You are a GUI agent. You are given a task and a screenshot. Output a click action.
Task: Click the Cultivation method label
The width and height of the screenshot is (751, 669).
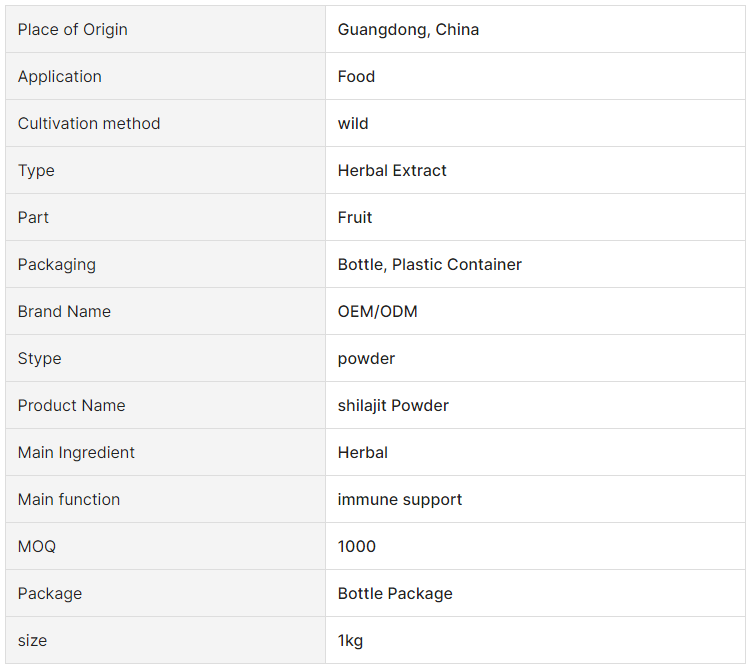89,124
